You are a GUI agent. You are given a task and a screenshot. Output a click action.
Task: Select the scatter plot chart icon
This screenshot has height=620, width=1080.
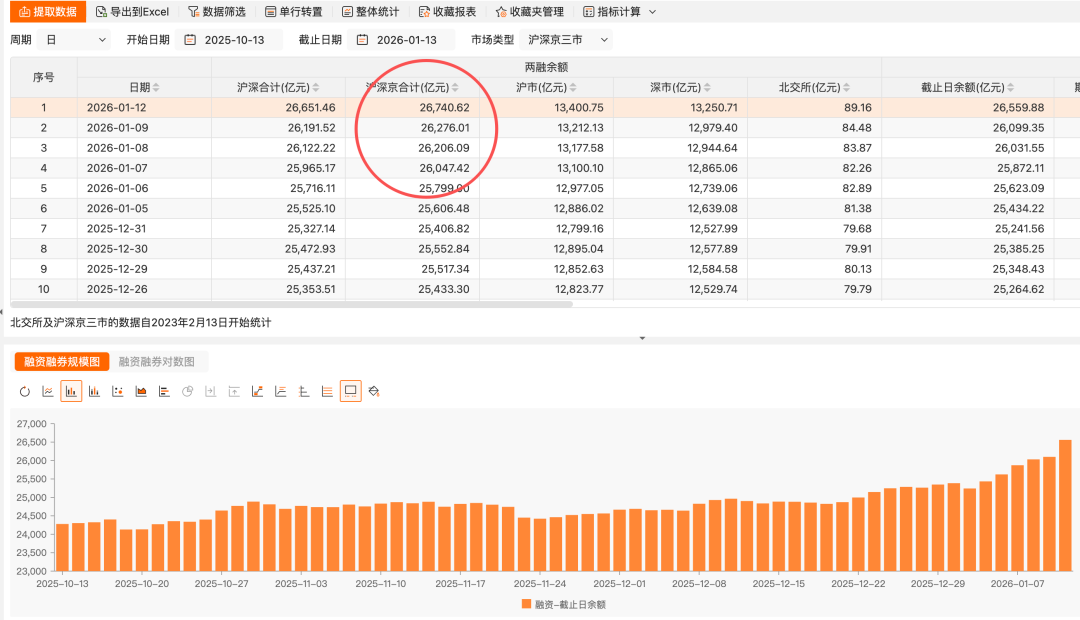click(x=118, y=391)
